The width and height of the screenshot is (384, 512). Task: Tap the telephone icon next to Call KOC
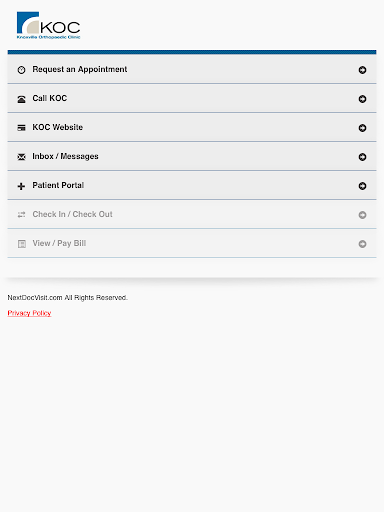(21, 99)
